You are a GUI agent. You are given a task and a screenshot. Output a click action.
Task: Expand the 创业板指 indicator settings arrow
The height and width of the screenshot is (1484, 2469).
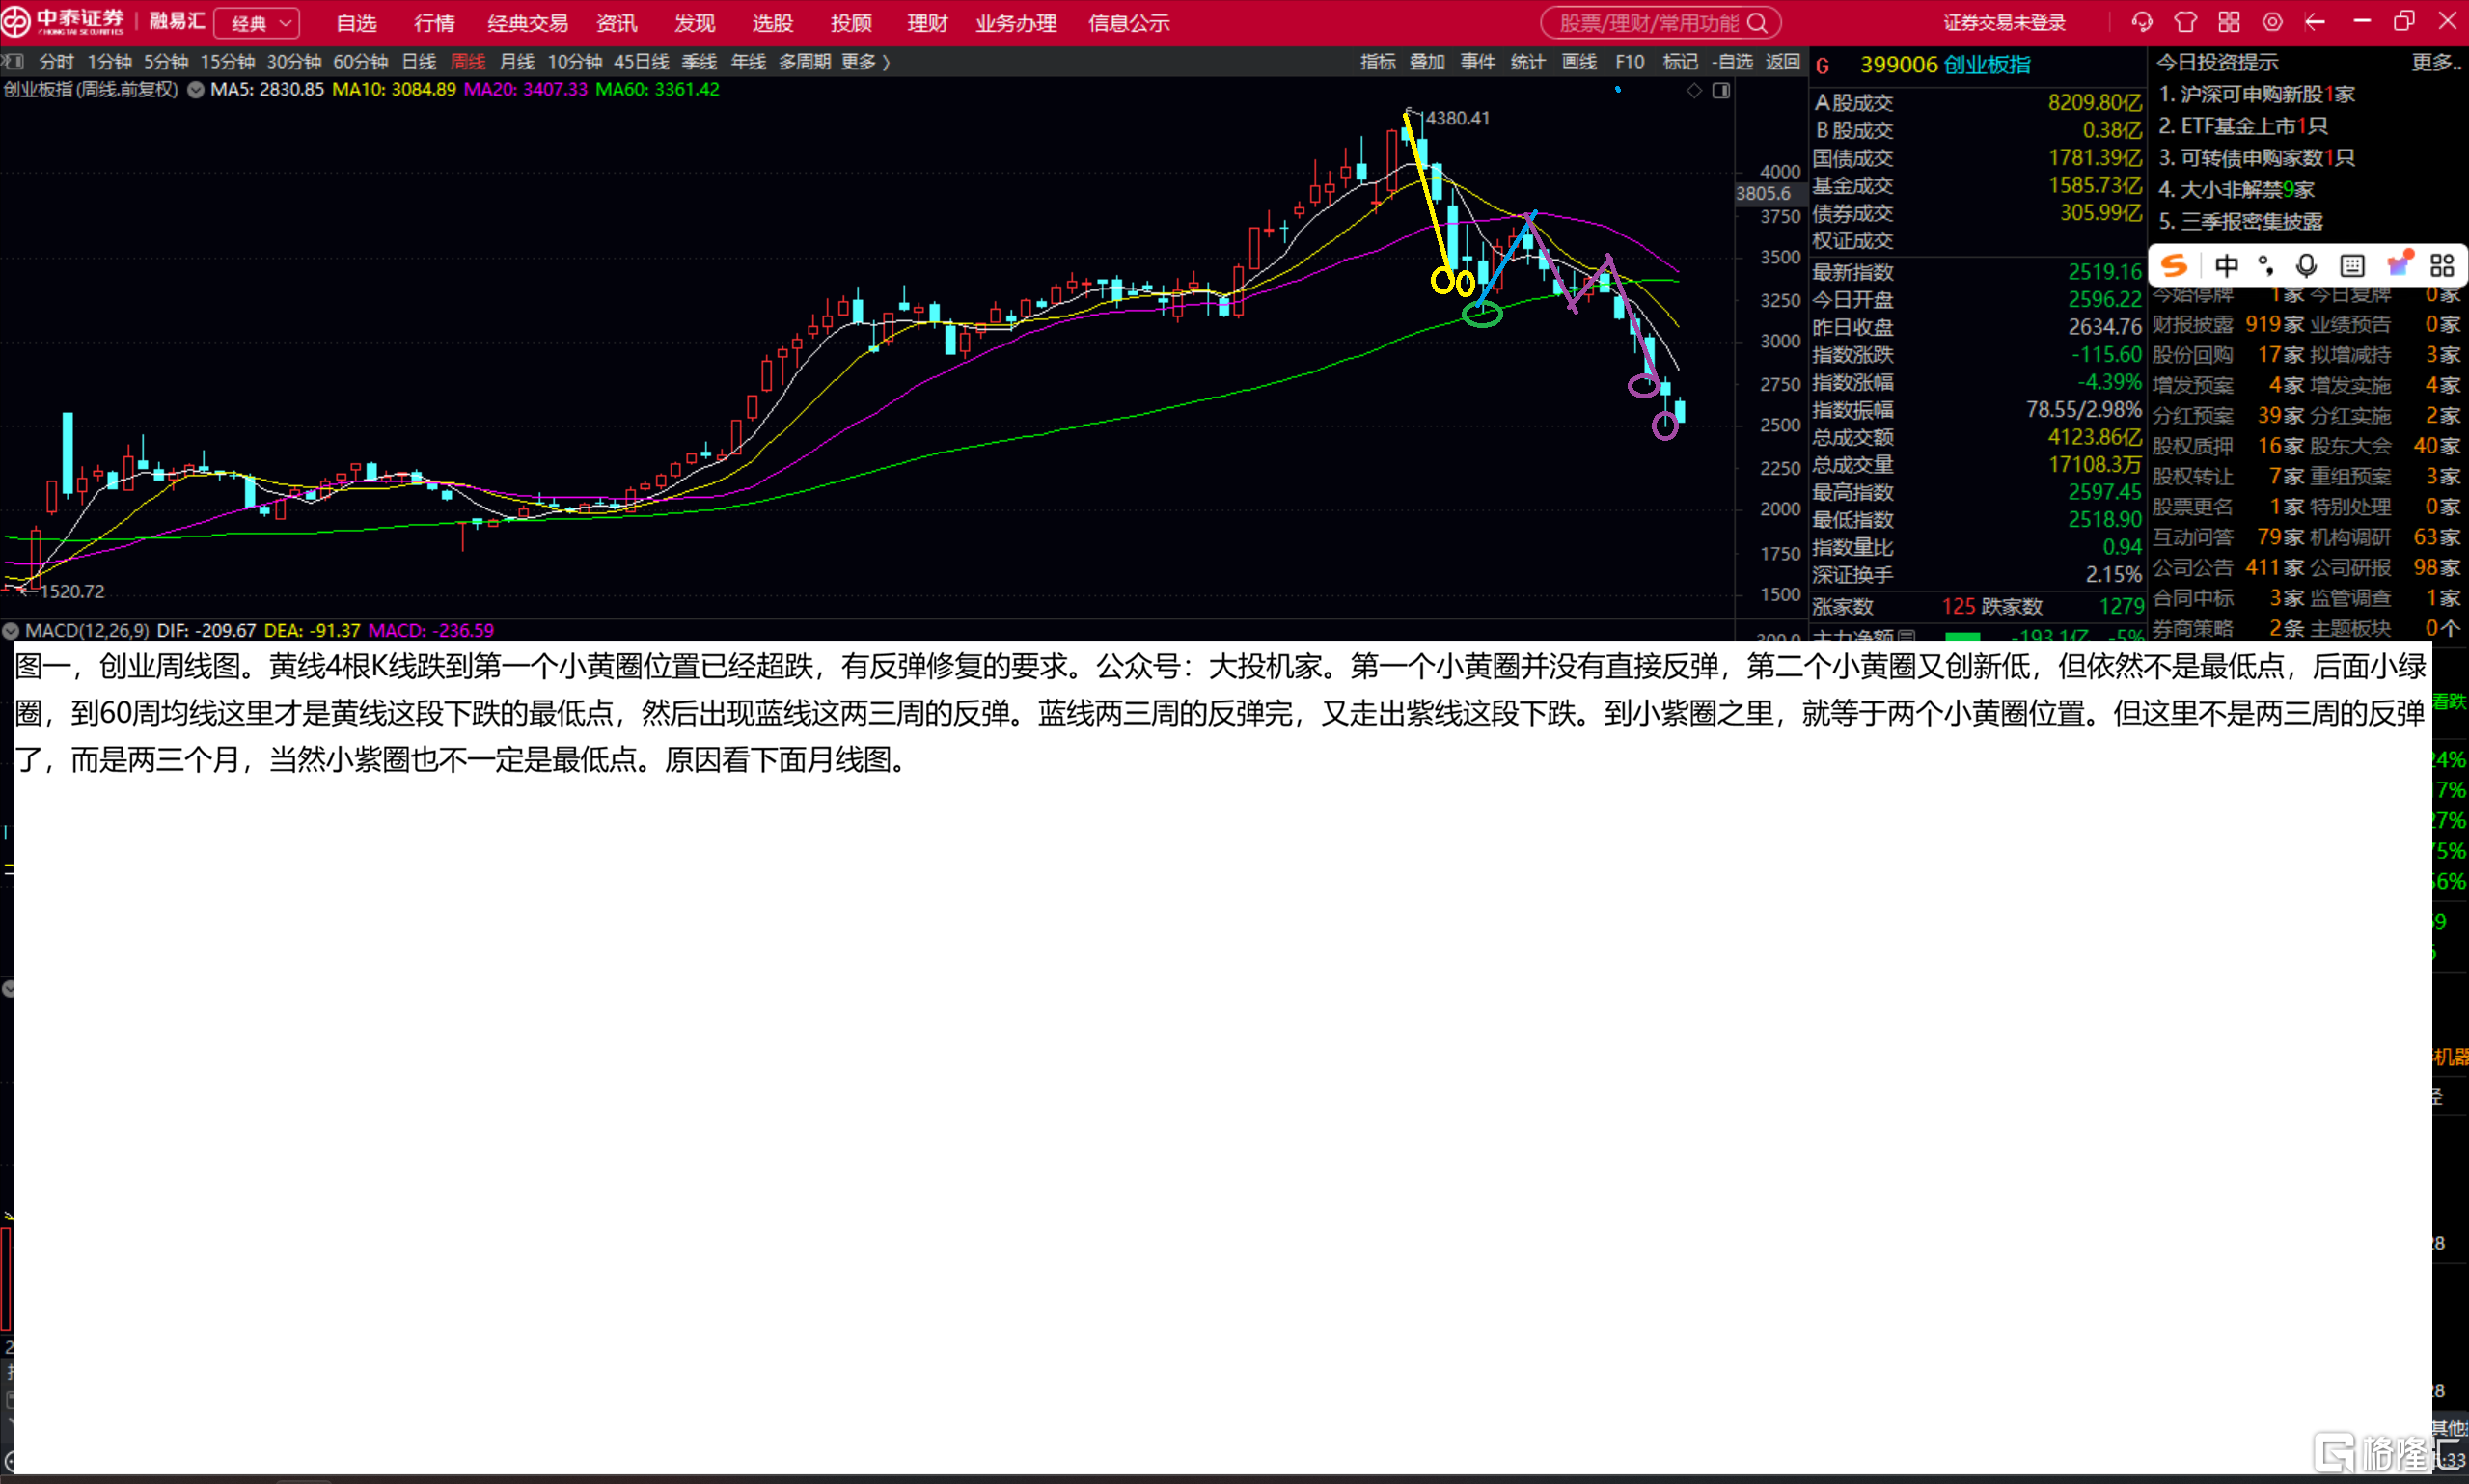(196, 90)
